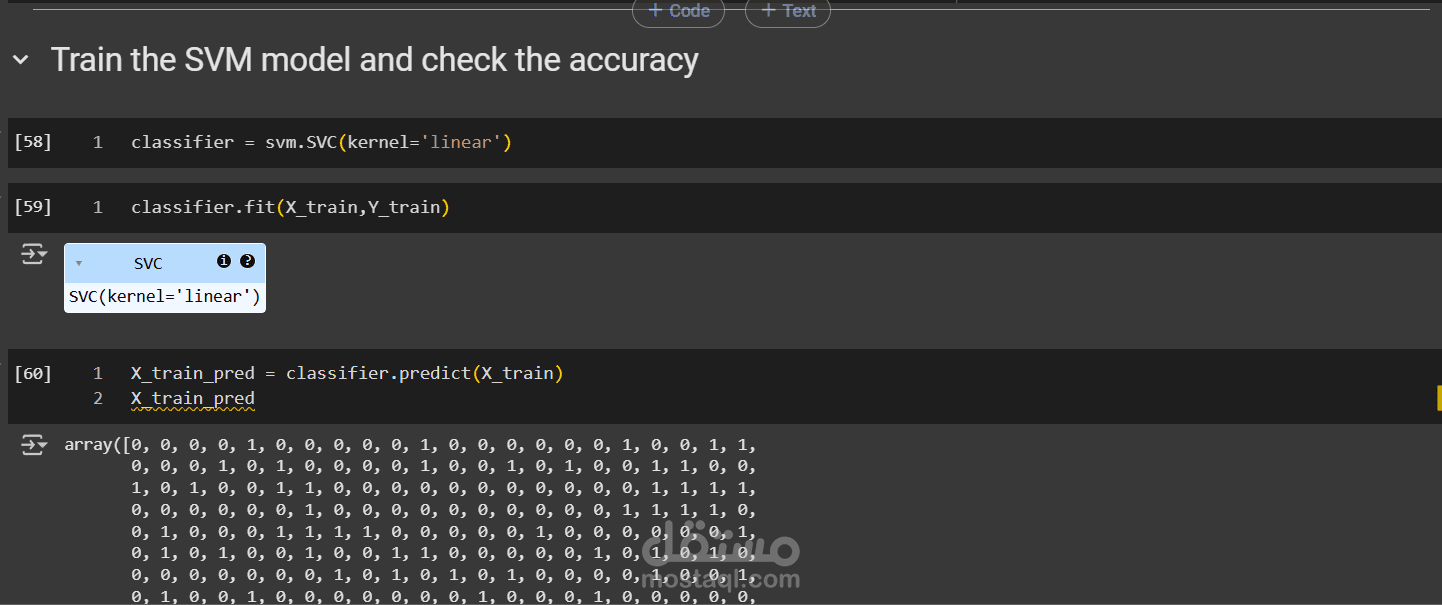Collapse the 'Train the SVM model' section
1442x605 pixels.
21,60
